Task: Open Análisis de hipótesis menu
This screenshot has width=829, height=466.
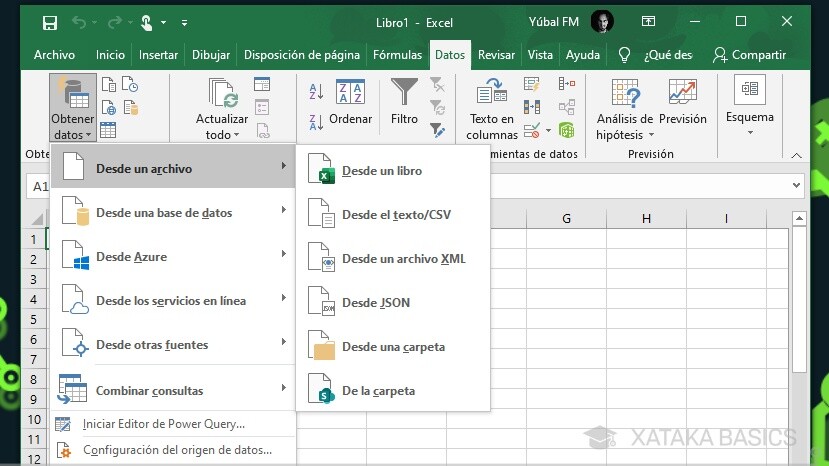Action: pos(625,109)
